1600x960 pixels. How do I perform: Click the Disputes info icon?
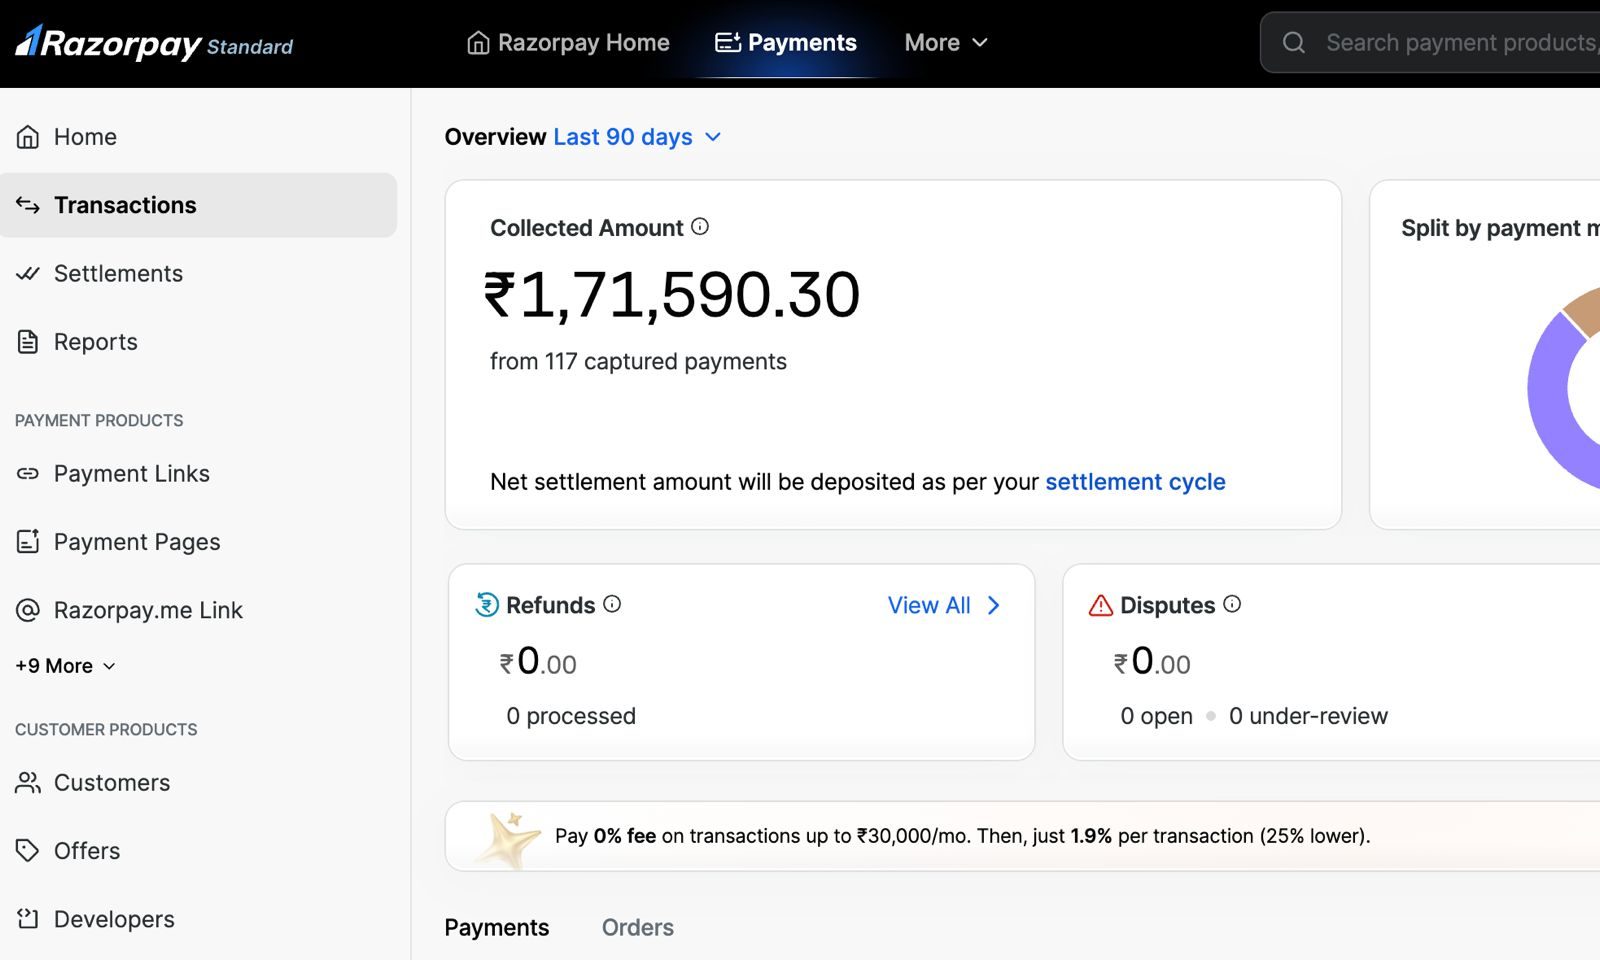tap(1232, 604)
